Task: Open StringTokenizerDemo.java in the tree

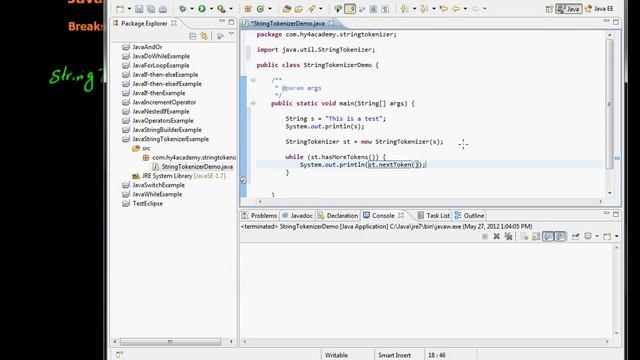Action: [x=193, y=167]
